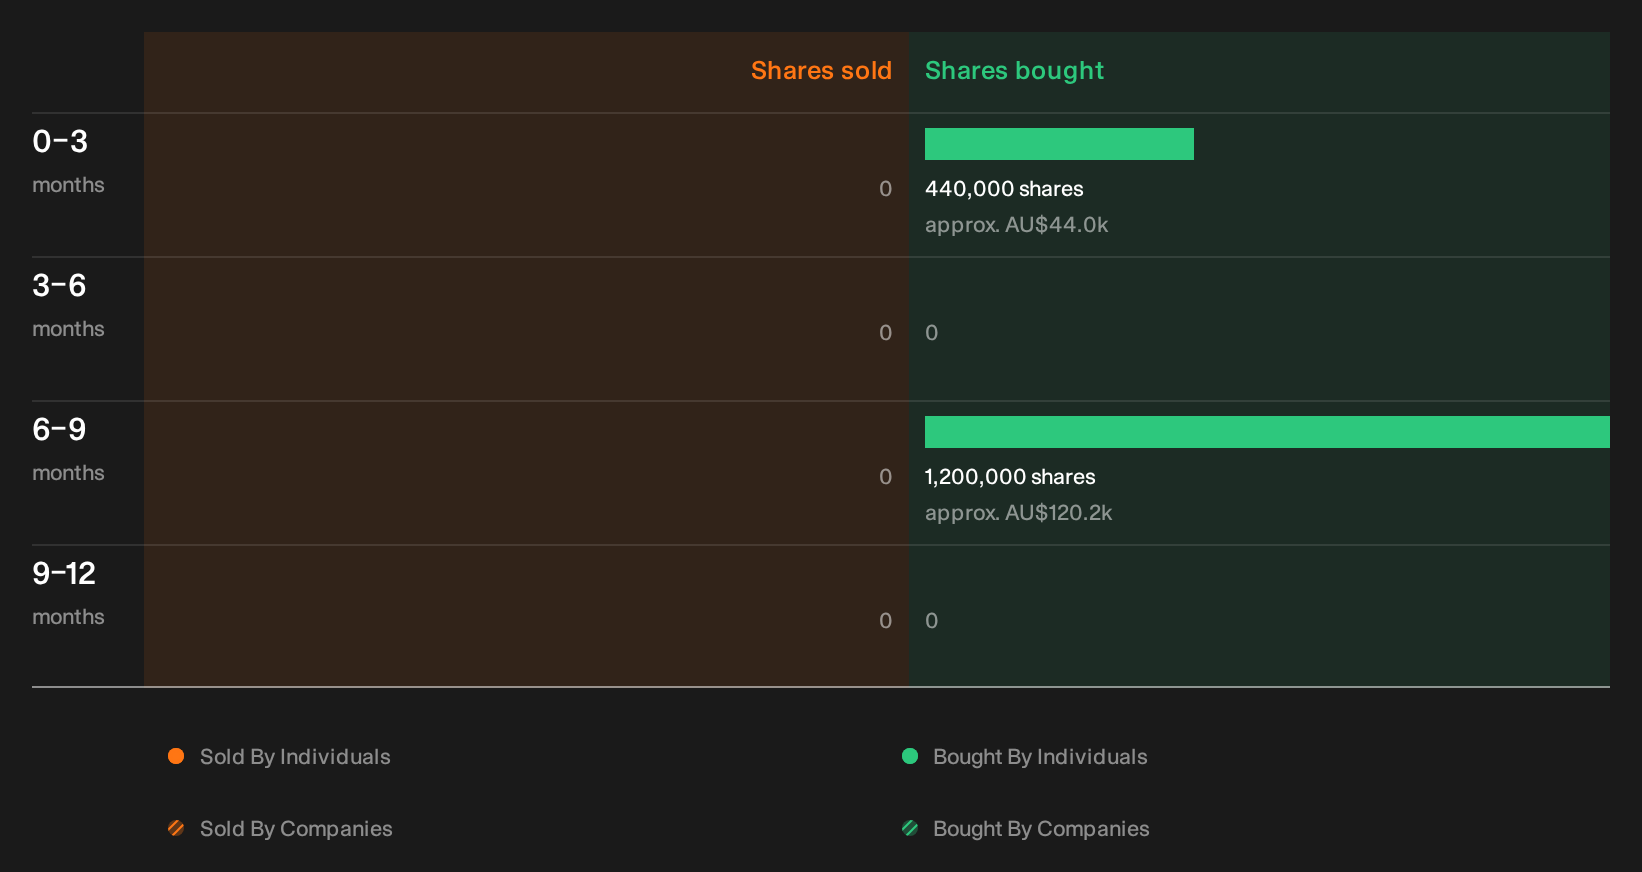
Task: Click the shares bought "0" in 9-12 months row
Action: (x=932, y=621)
